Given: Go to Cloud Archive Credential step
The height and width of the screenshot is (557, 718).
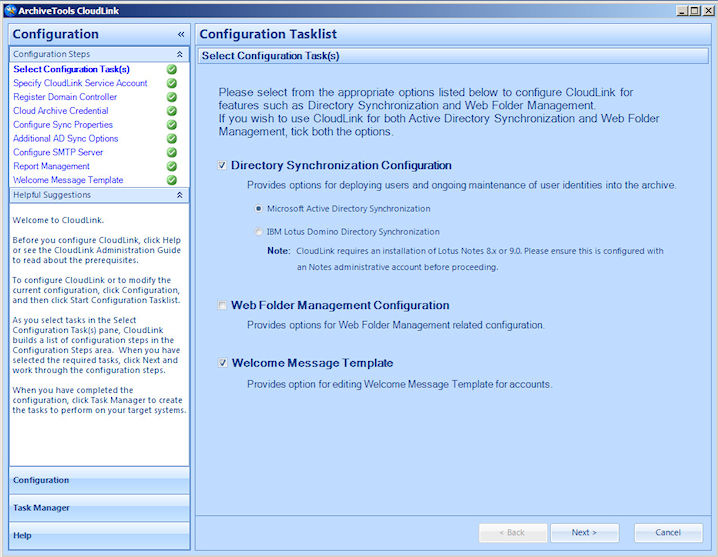Looking at the screenshot, I should (61, 110).
